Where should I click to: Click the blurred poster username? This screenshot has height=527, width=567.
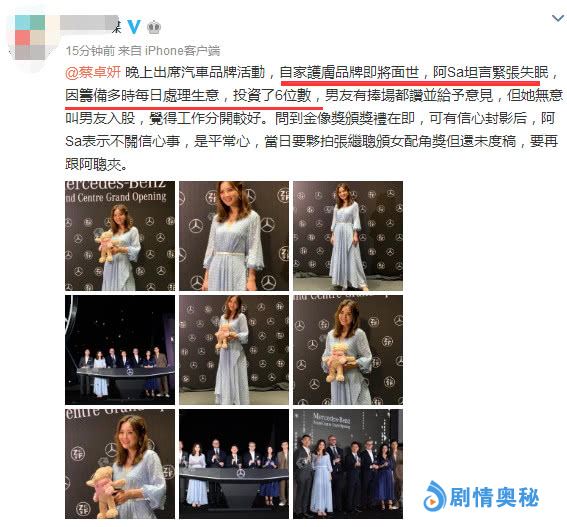point(90,24)
